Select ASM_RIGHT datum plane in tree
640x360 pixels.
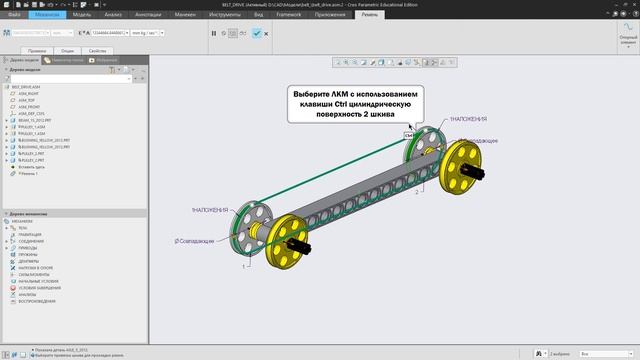tap(28, 93)
